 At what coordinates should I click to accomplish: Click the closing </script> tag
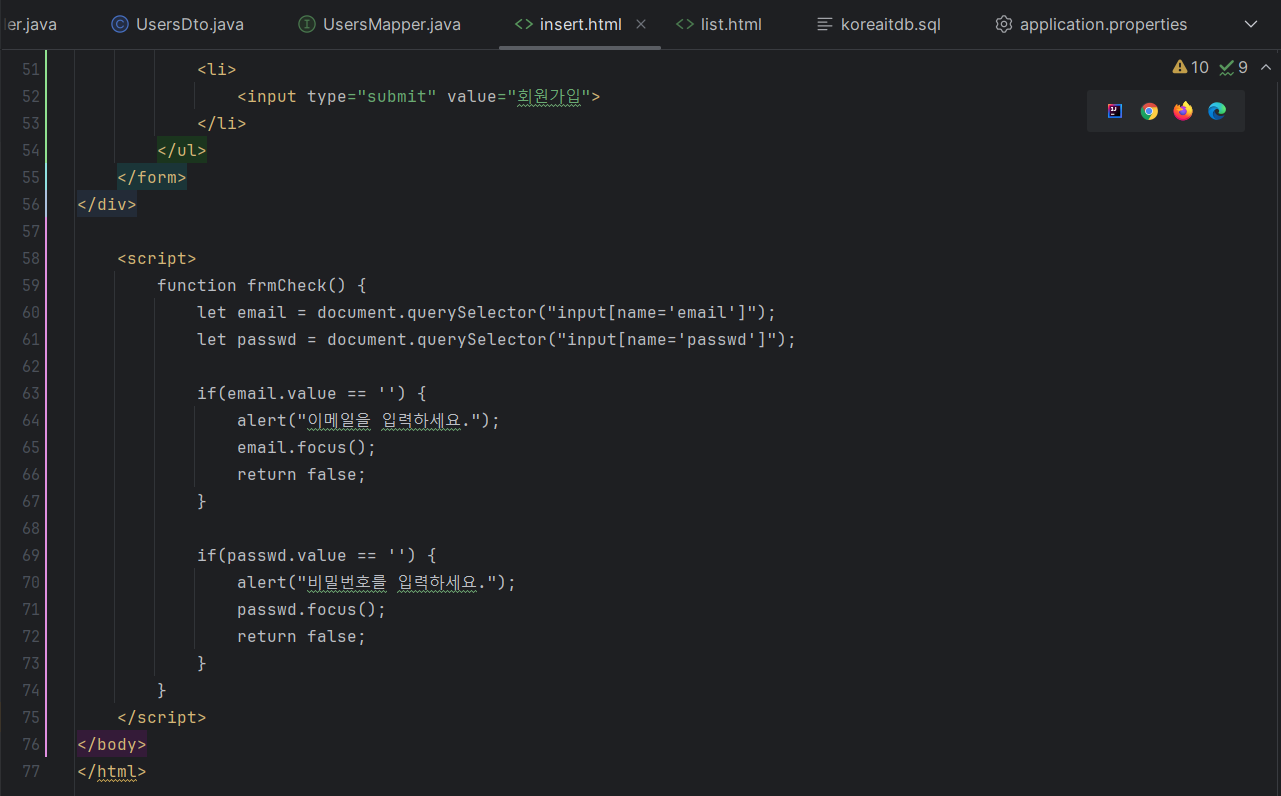point(162,717)
